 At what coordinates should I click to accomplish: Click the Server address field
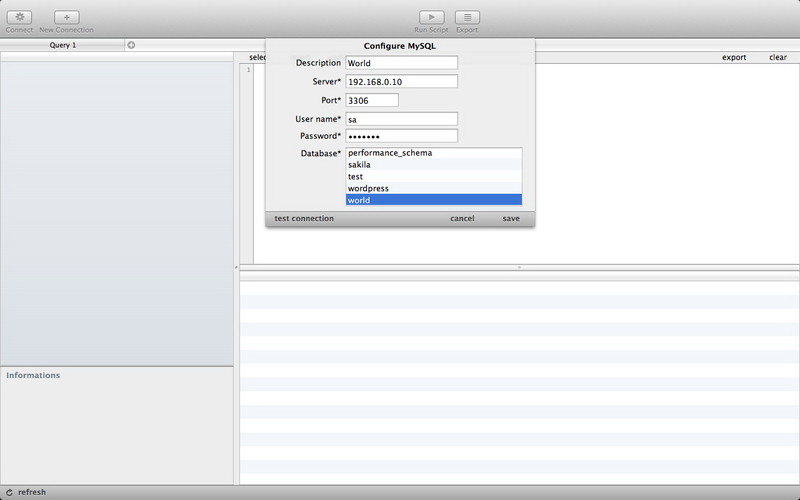401,81
